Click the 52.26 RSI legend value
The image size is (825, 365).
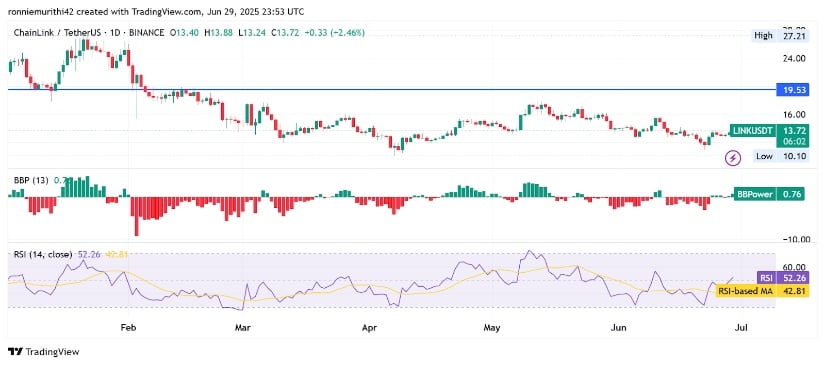tap(88, 254)
